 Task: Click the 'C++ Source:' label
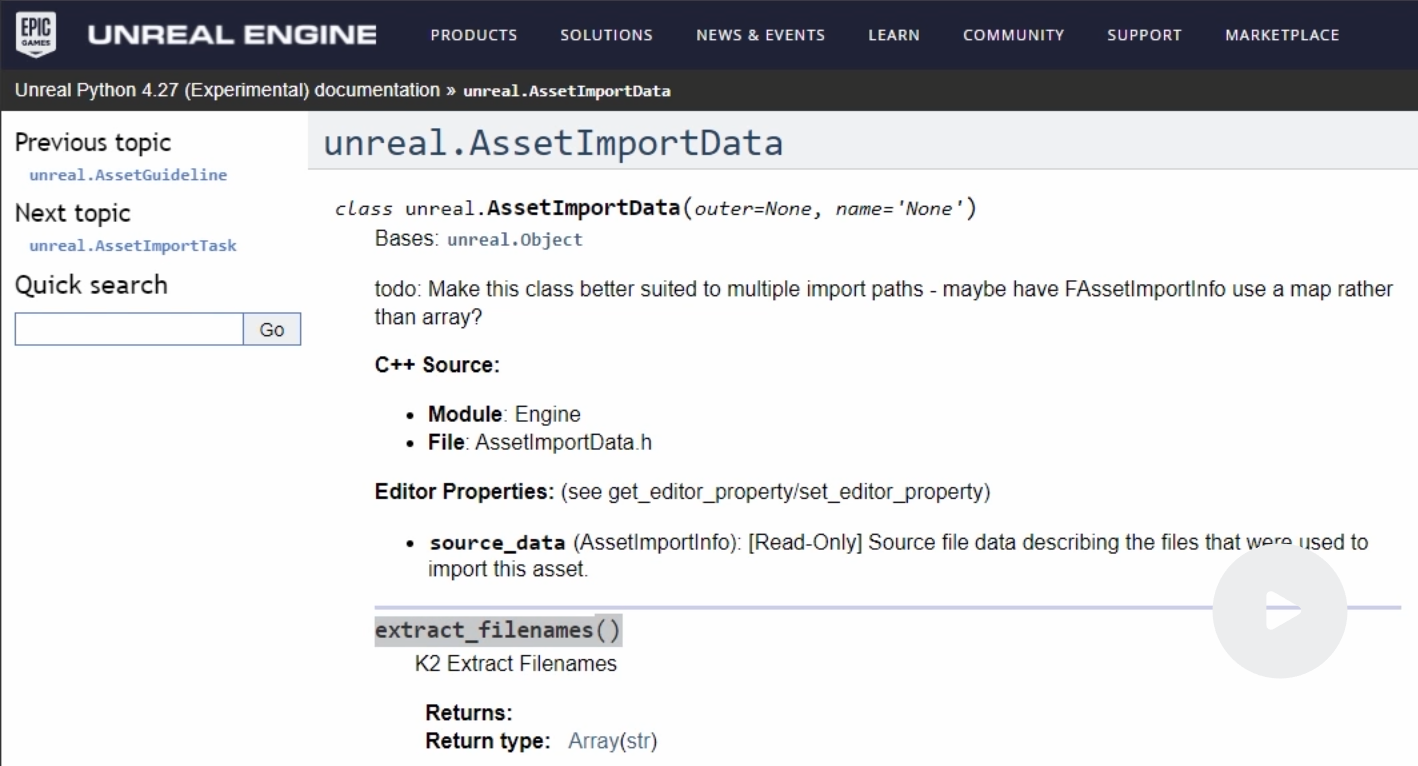point(437,365)
